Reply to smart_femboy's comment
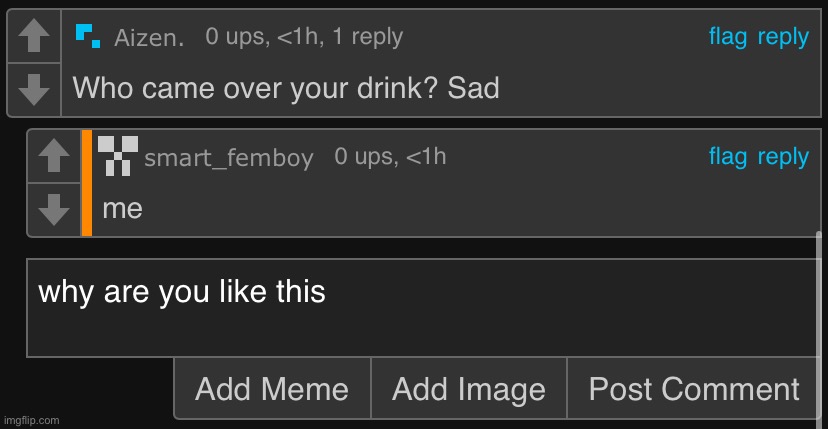 (x=783, y=156)
